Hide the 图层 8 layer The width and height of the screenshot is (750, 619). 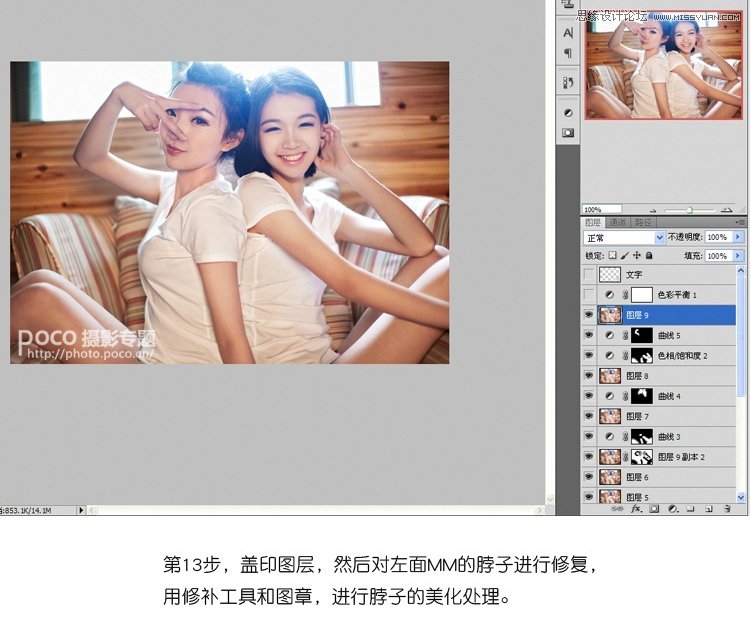(589, 376)
